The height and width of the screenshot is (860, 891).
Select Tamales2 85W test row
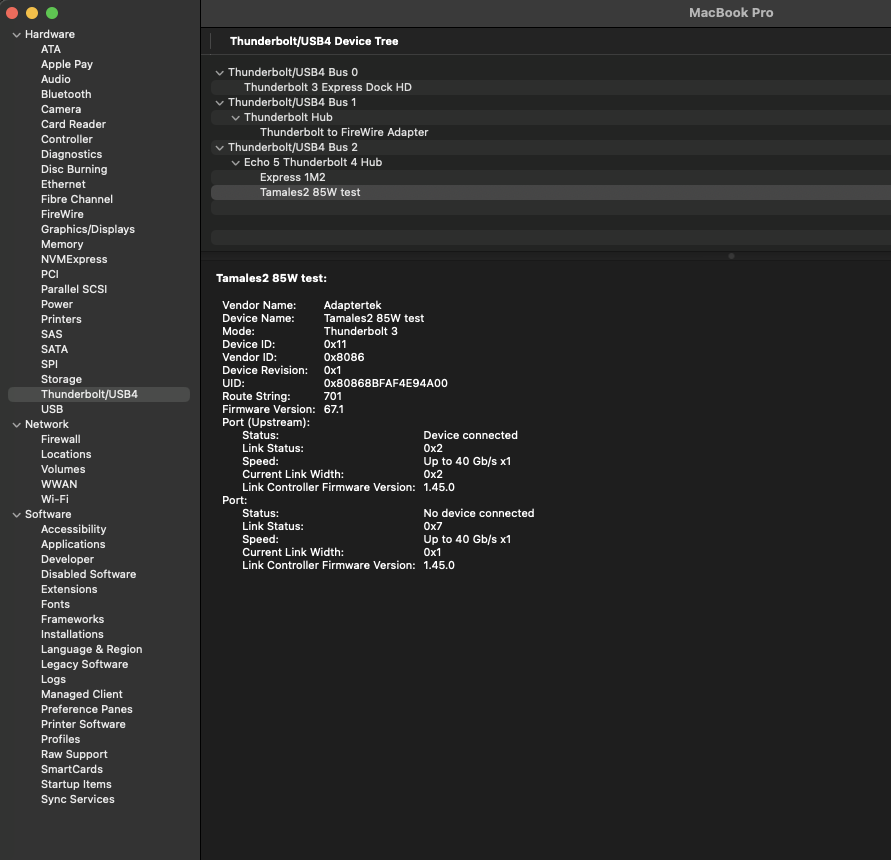[x=551, y=193]
